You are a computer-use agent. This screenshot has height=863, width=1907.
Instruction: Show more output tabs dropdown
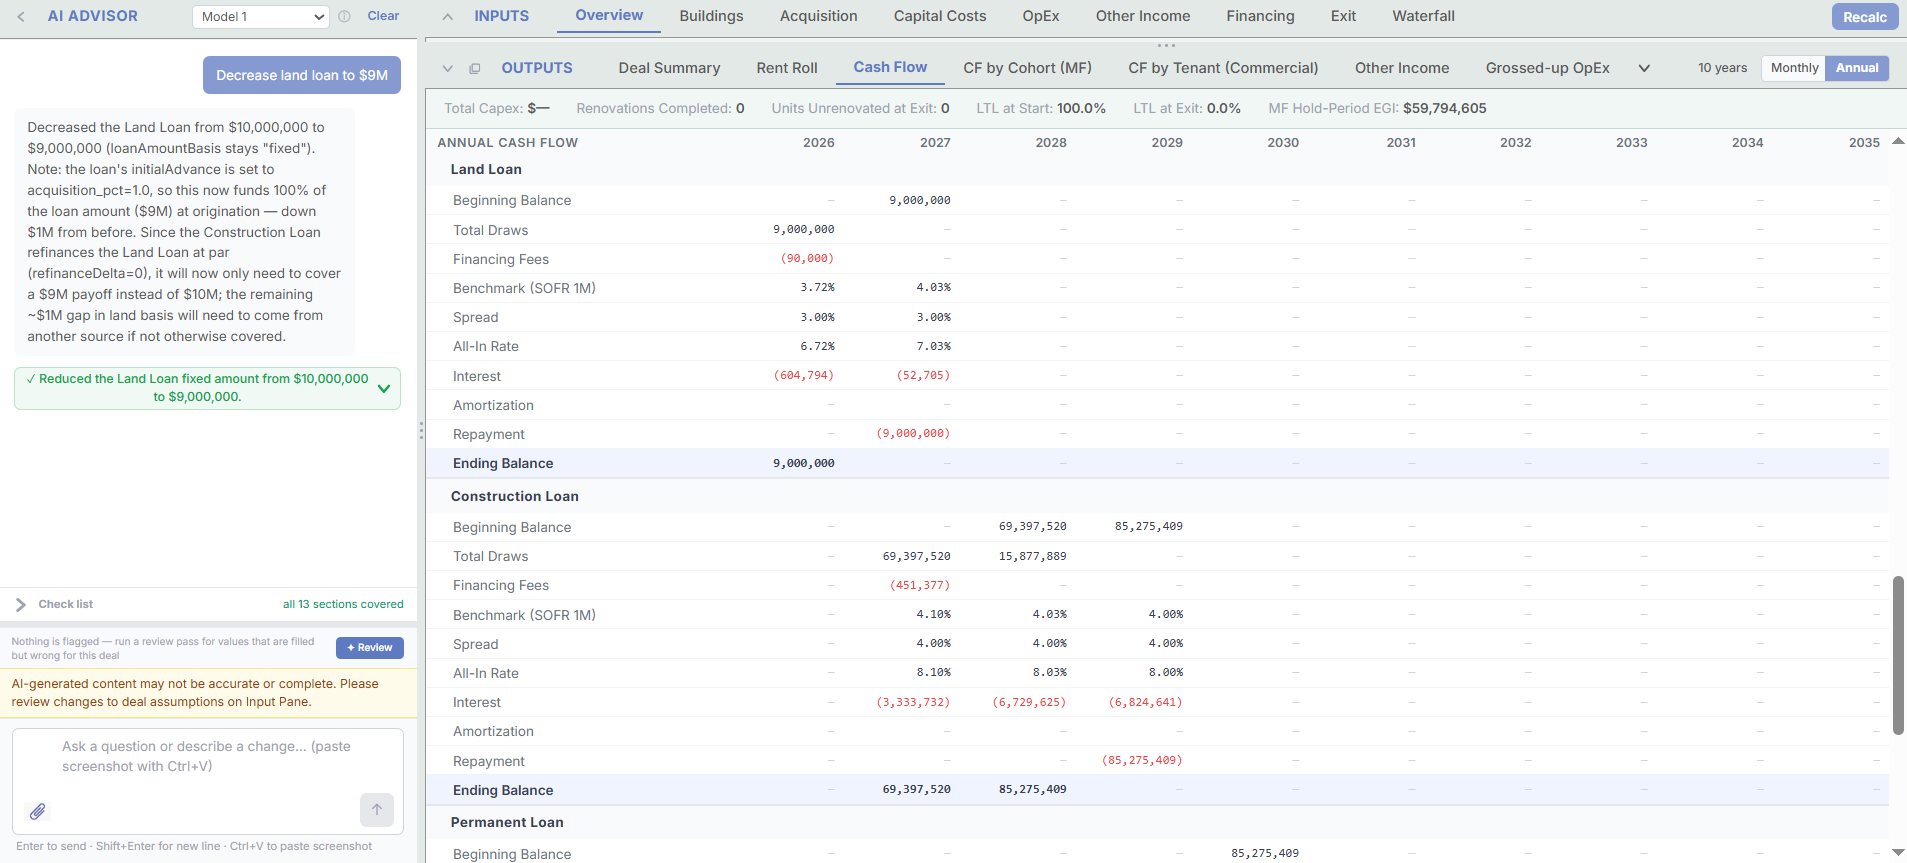[x=1643, y=68]
